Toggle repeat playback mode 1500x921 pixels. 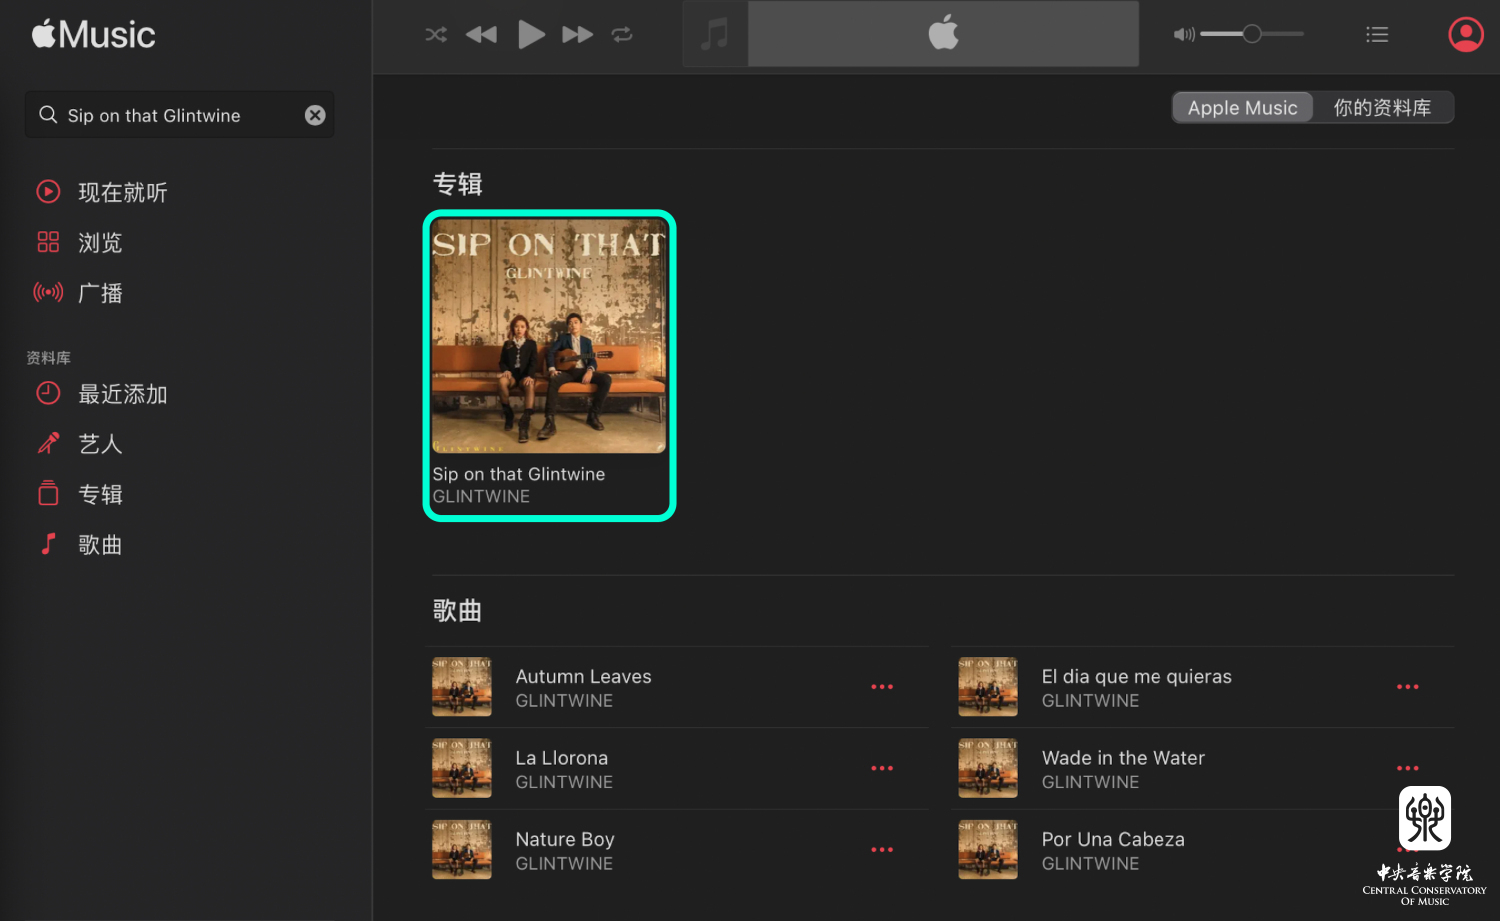pyautogui.click(x=622, y=35)
